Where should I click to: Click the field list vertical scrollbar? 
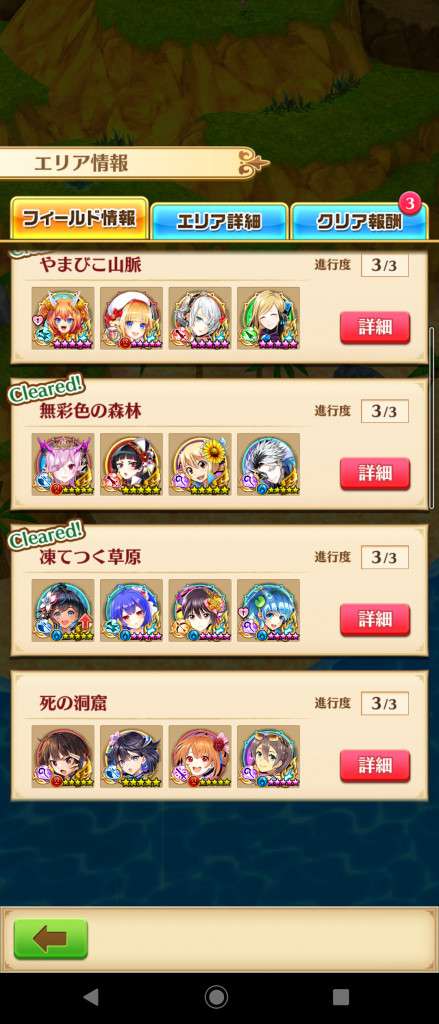(431, 419)
